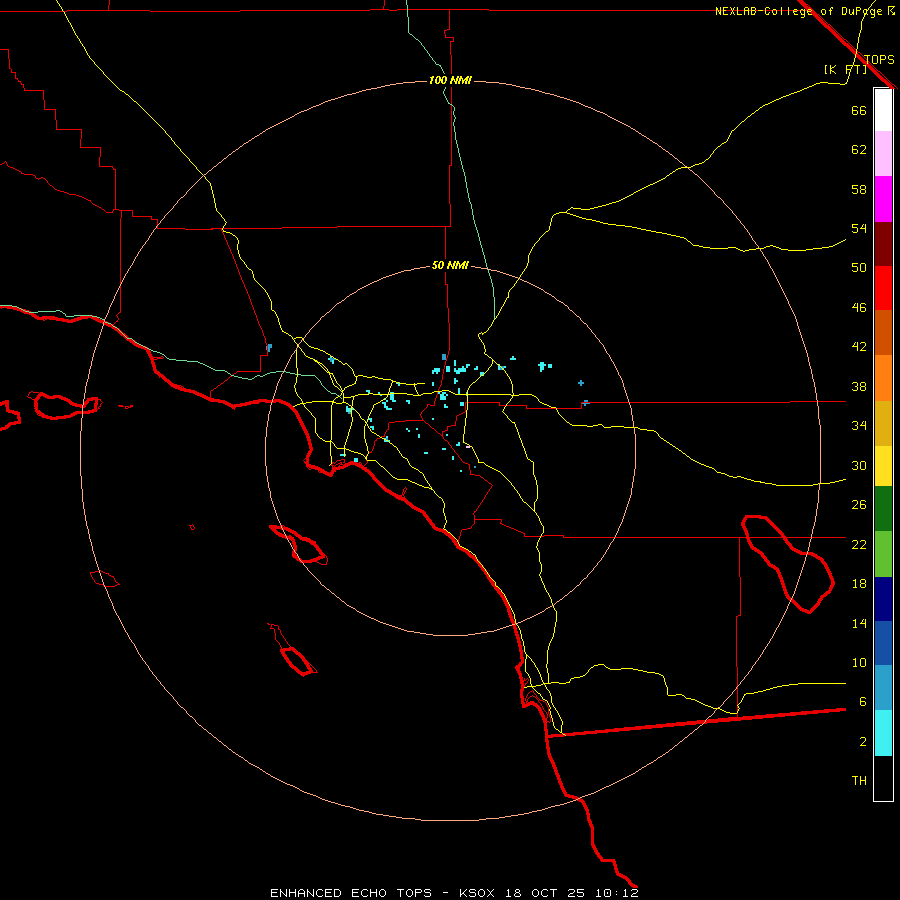Click the "NEXLAB-College of DuPage" credit text
The width and height of the screenshot is (900, 900).
point(799,11)
